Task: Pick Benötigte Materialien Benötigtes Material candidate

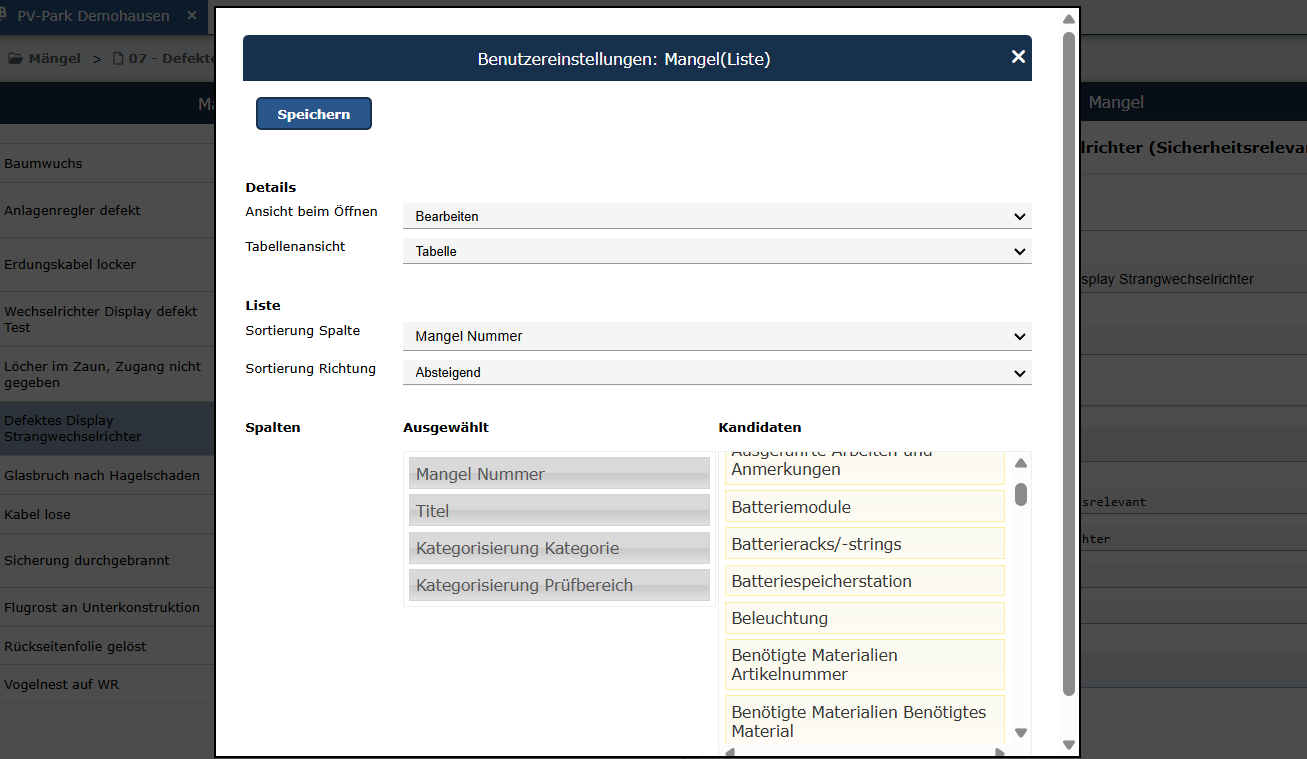Action: tap(865, 721)
